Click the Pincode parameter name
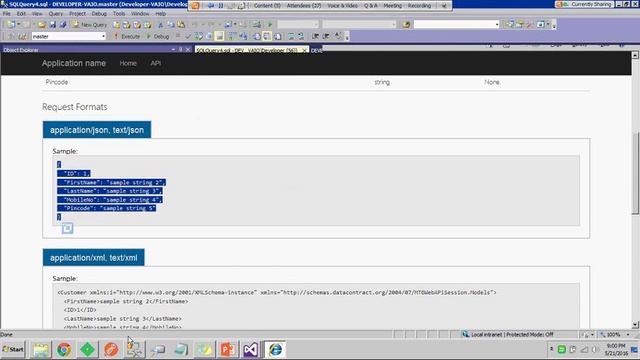 pyautogui.click(x=57, y=82)
